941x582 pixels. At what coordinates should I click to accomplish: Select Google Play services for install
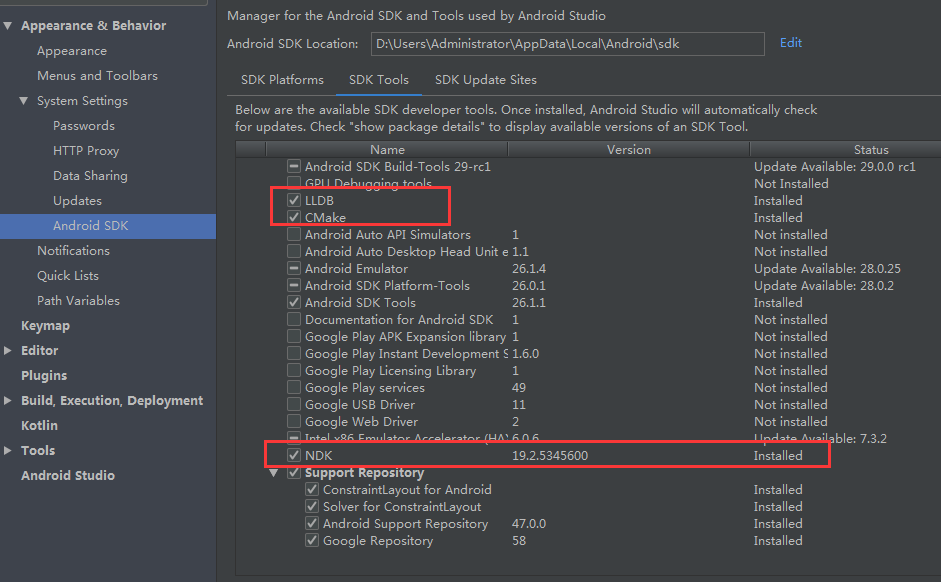(x=293, y=387)
